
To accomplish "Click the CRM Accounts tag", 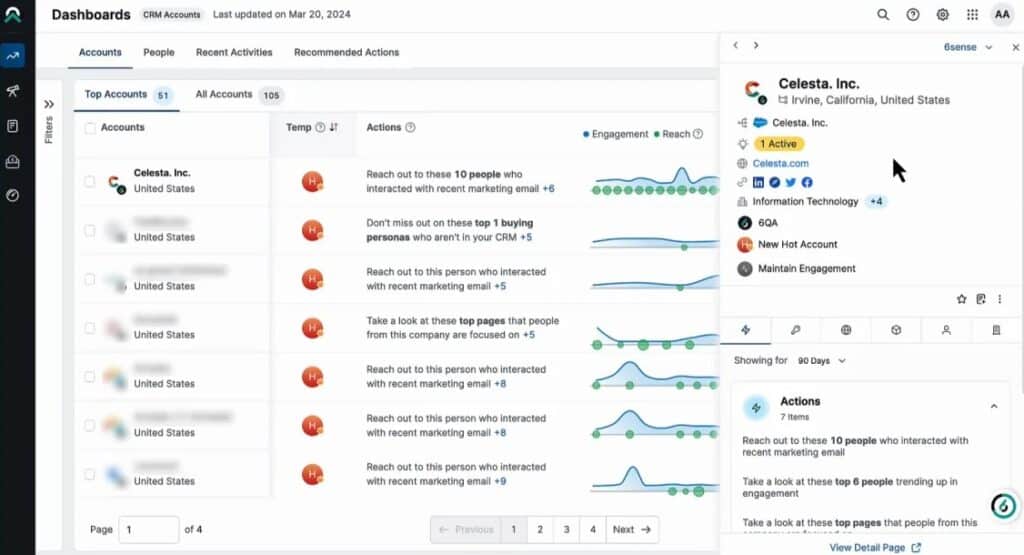I will click(x=172, y=14).
